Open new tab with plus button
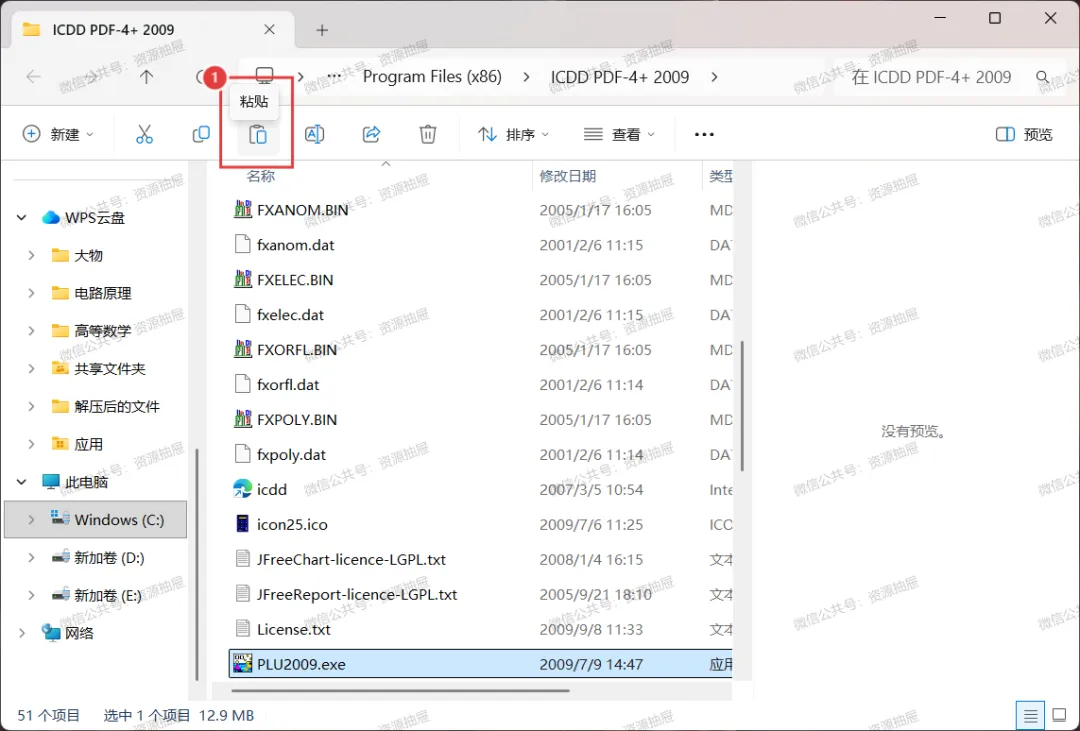1080x731 pixels. pos(322,30)
